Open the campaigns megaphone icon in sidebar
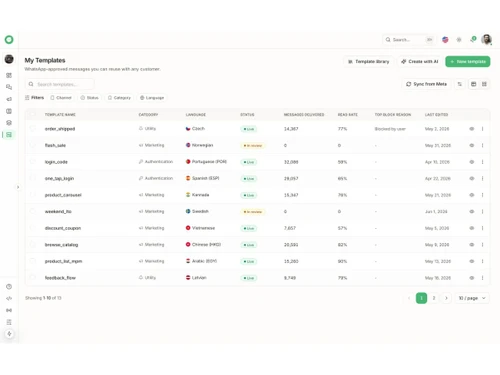The height and width of the screenshot is (375, 500). coord(9,99)
